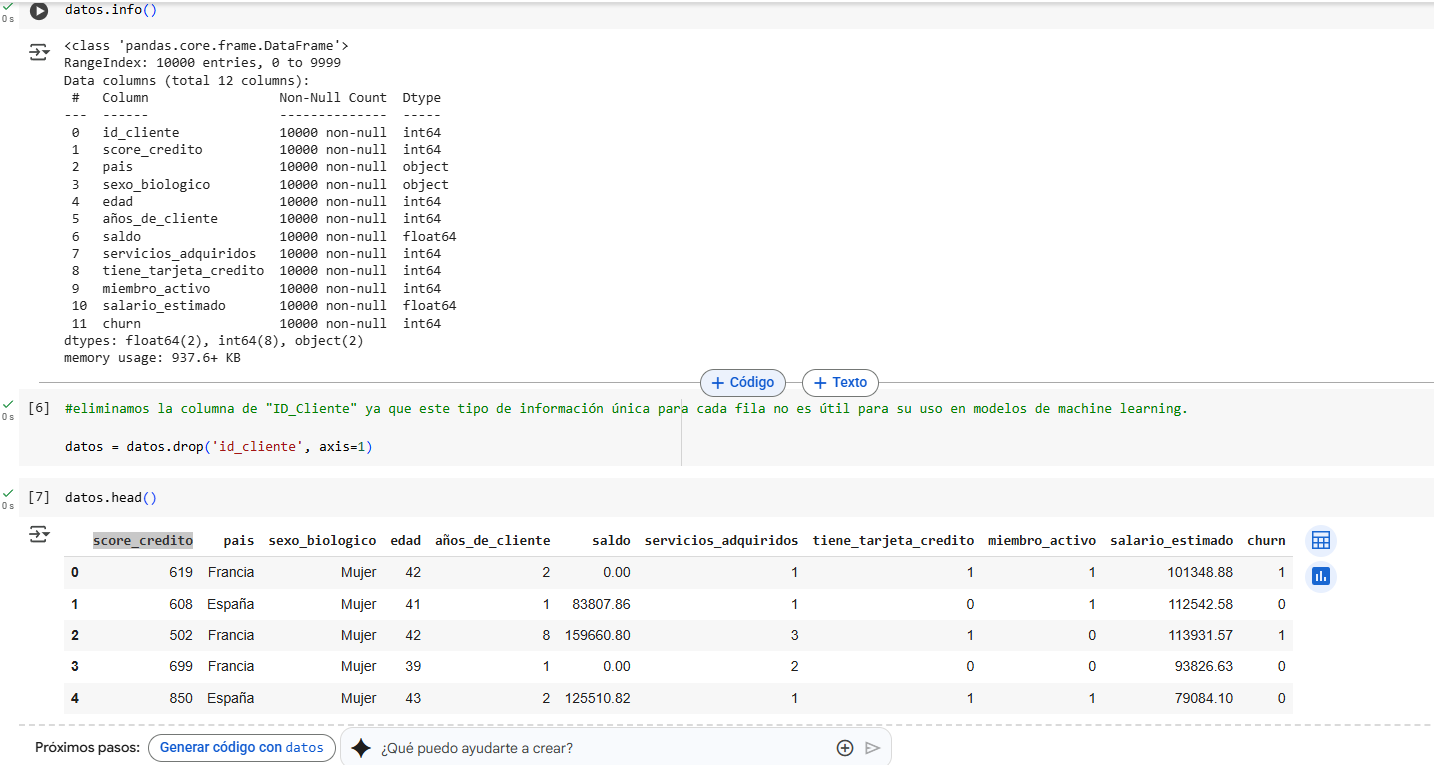This screenshot has height=765, width=1434.
Task: Click the 'Próximos pasos:' label
Action: coord(88,748)
